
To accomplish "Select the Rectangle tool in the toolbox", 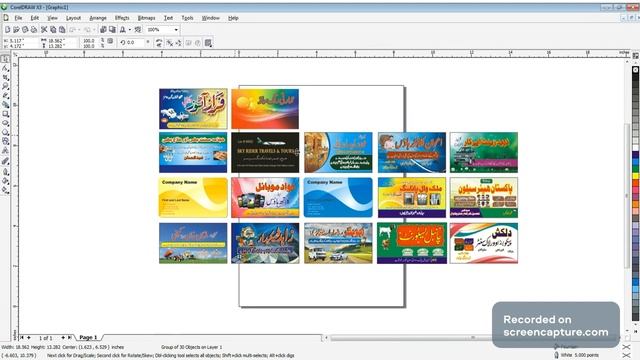I will (5, 114).
